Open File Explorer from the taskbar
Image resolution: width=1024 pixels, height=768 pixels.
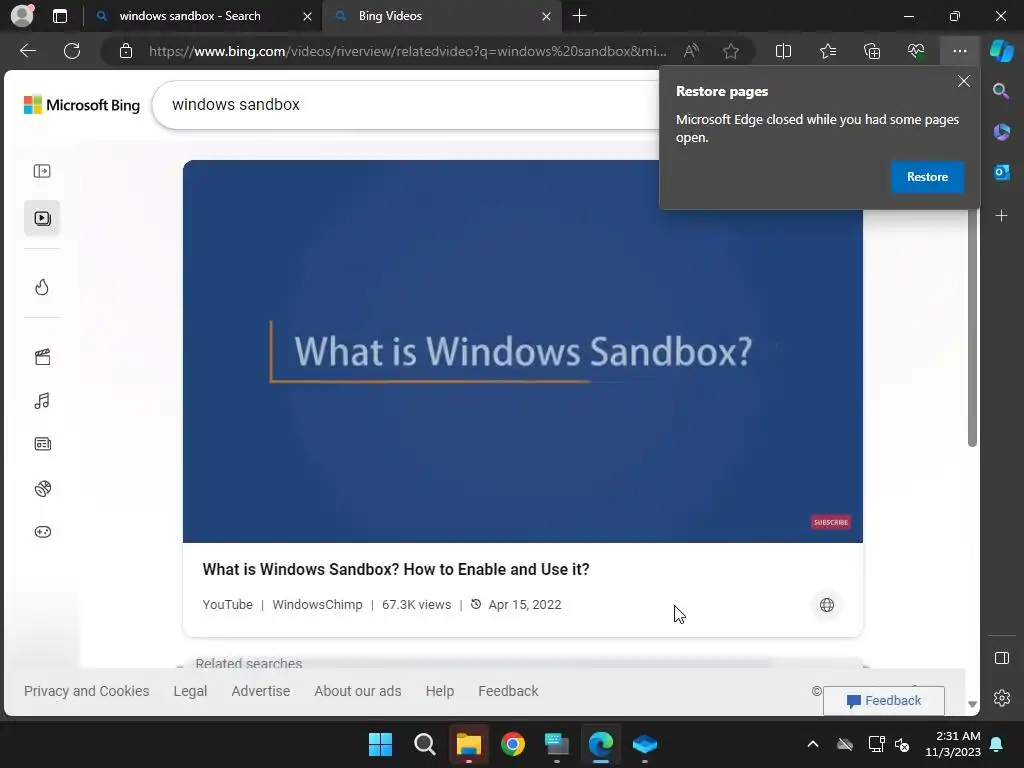click(468, 744)
